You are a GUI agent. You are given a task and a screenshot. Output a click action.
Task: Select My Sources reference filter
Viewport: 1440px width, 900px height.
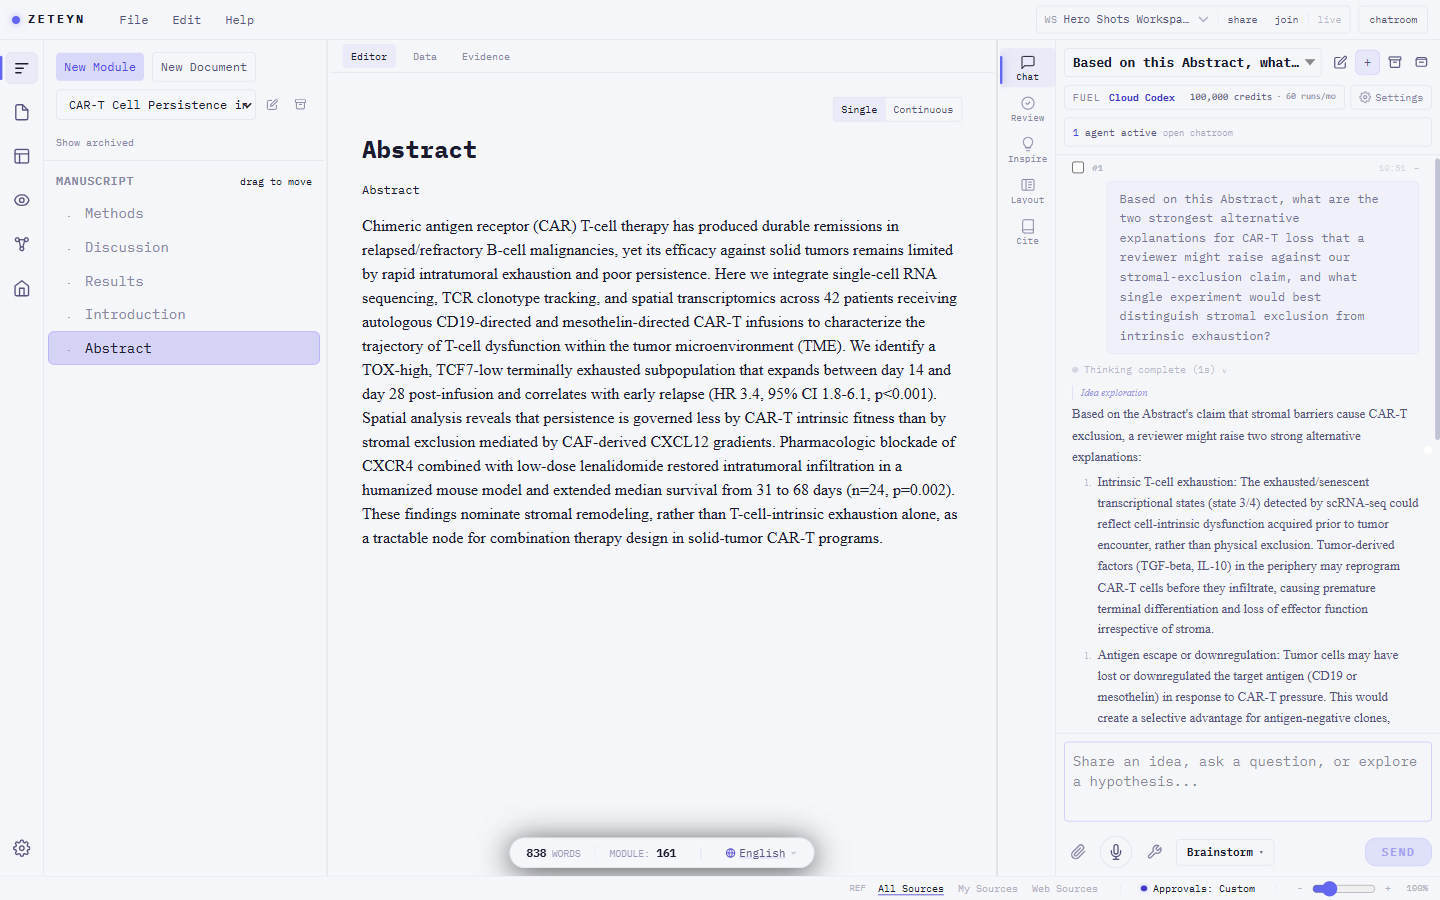987,888
